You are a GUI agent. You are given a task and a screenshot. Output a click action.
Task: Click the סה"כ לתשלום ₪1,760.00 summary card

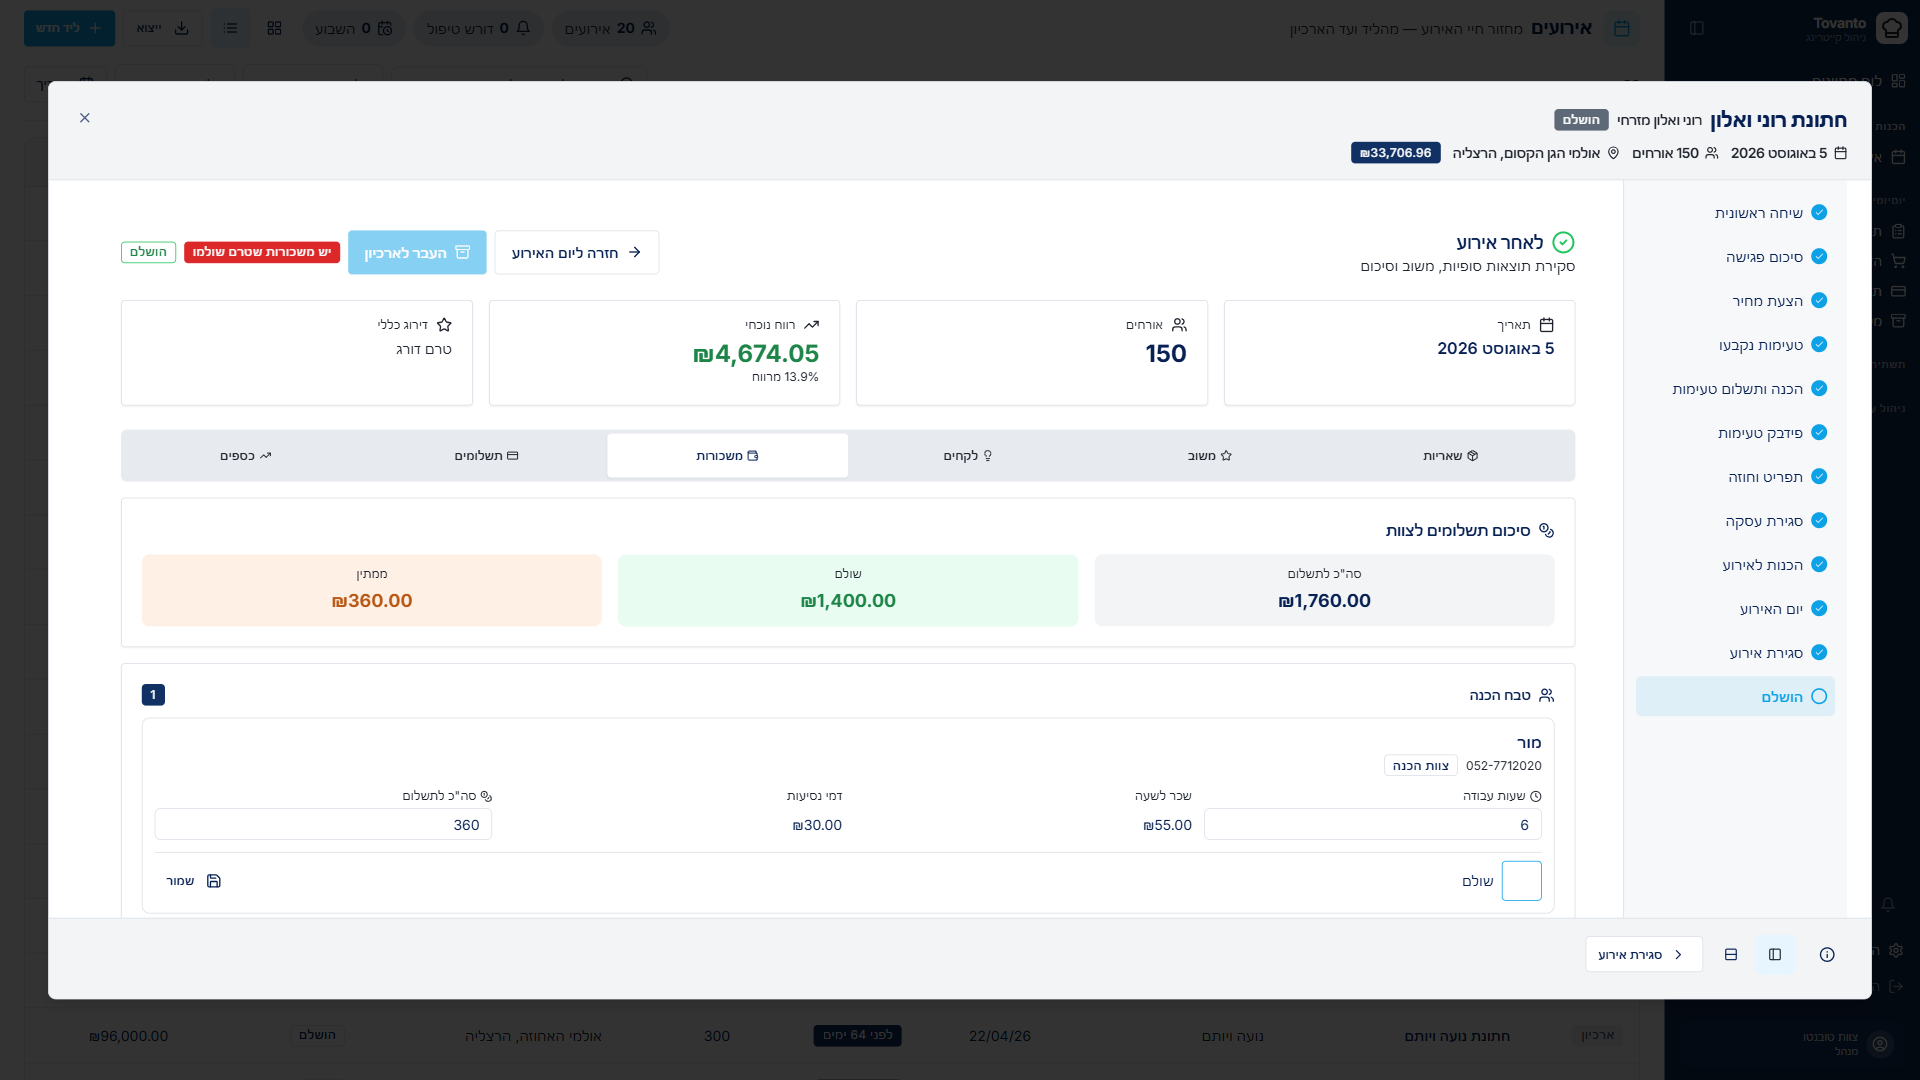[x=1325, y=590]
